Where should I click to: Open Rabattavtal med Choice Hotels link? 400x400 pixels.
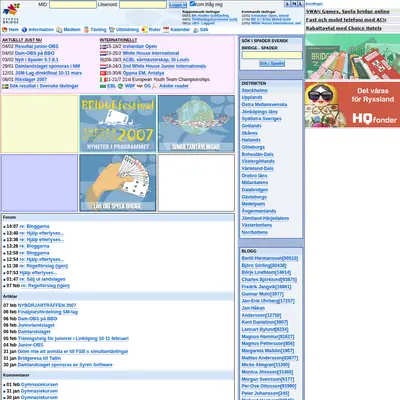pos(344,28)
